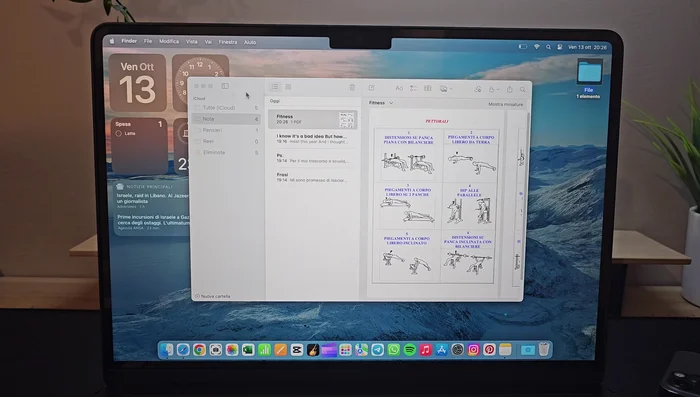Select the Pensieri folder

tap(226, 130)
